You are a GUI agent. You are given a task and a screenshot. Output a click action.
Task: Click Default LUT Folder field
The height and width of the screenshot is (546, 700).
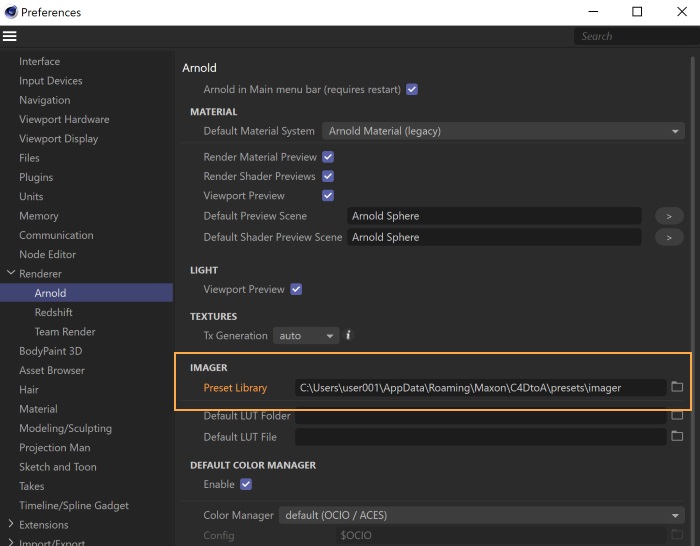pos(481,417)
